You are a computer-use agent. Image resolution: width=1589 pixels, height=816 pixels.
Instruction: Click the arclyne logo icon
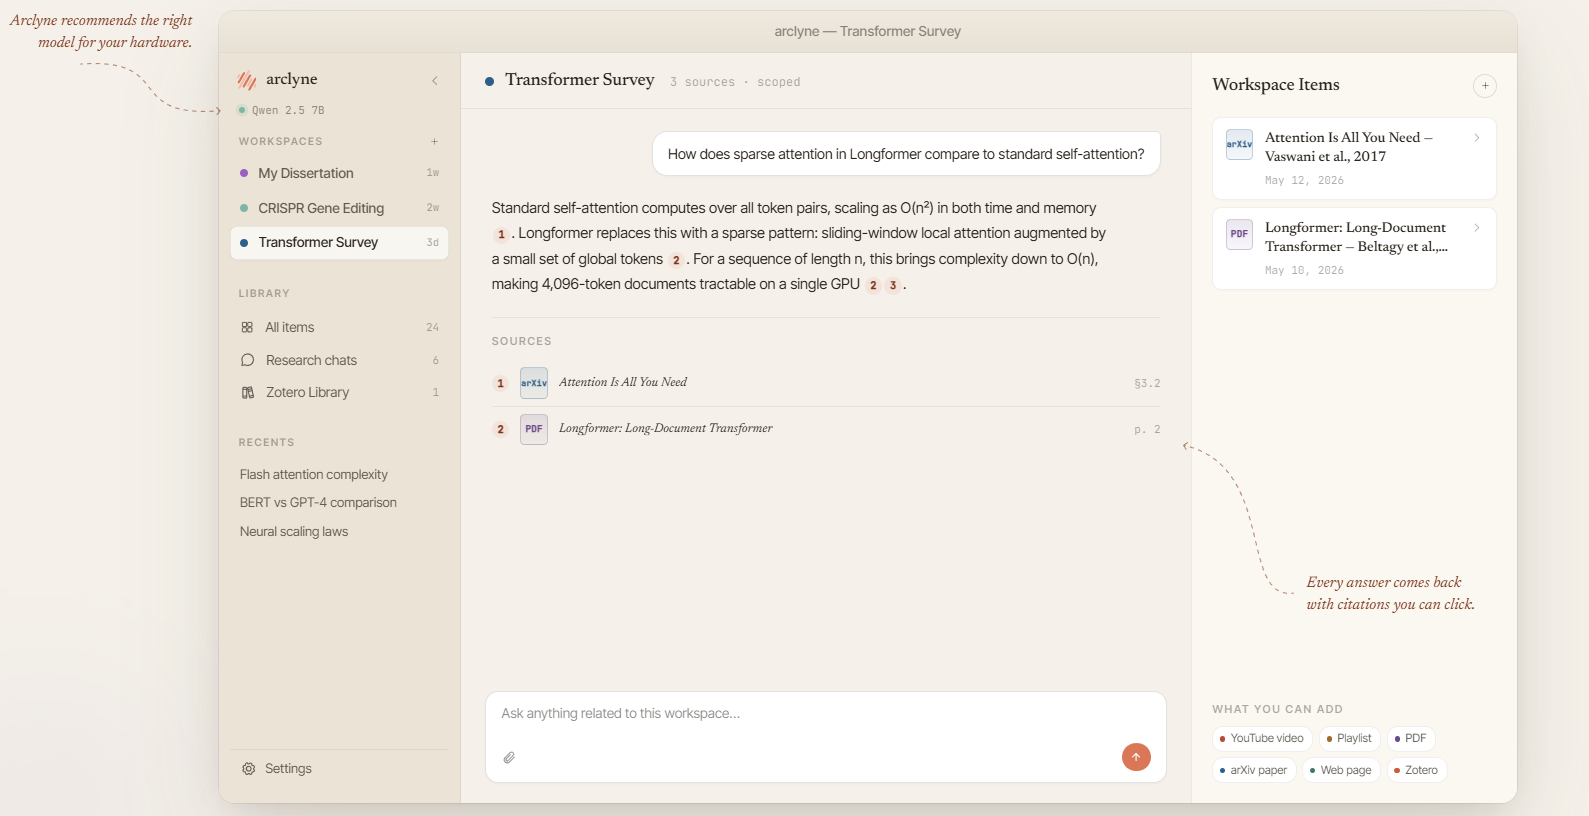coord(247,80)
